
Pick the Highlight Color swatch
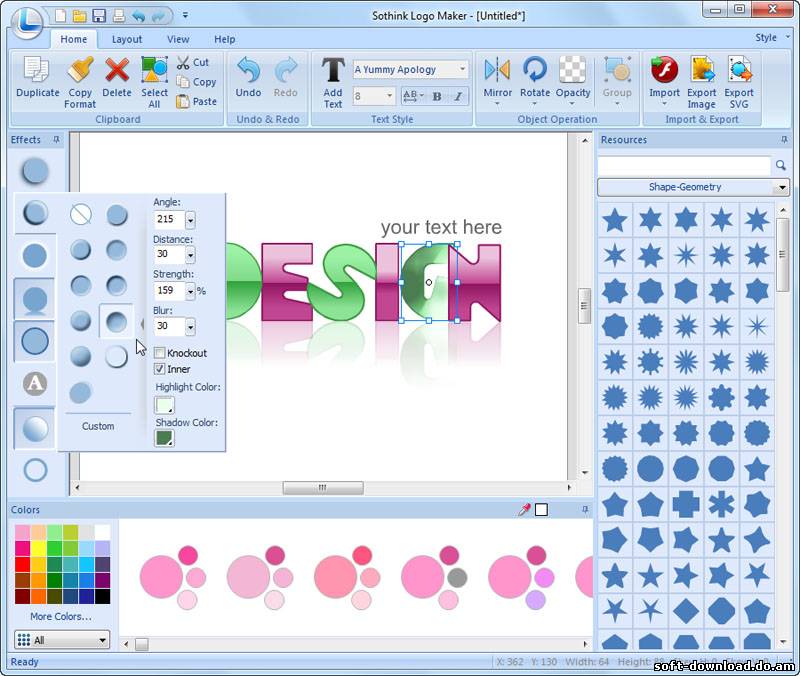click(x=164, y=405)
